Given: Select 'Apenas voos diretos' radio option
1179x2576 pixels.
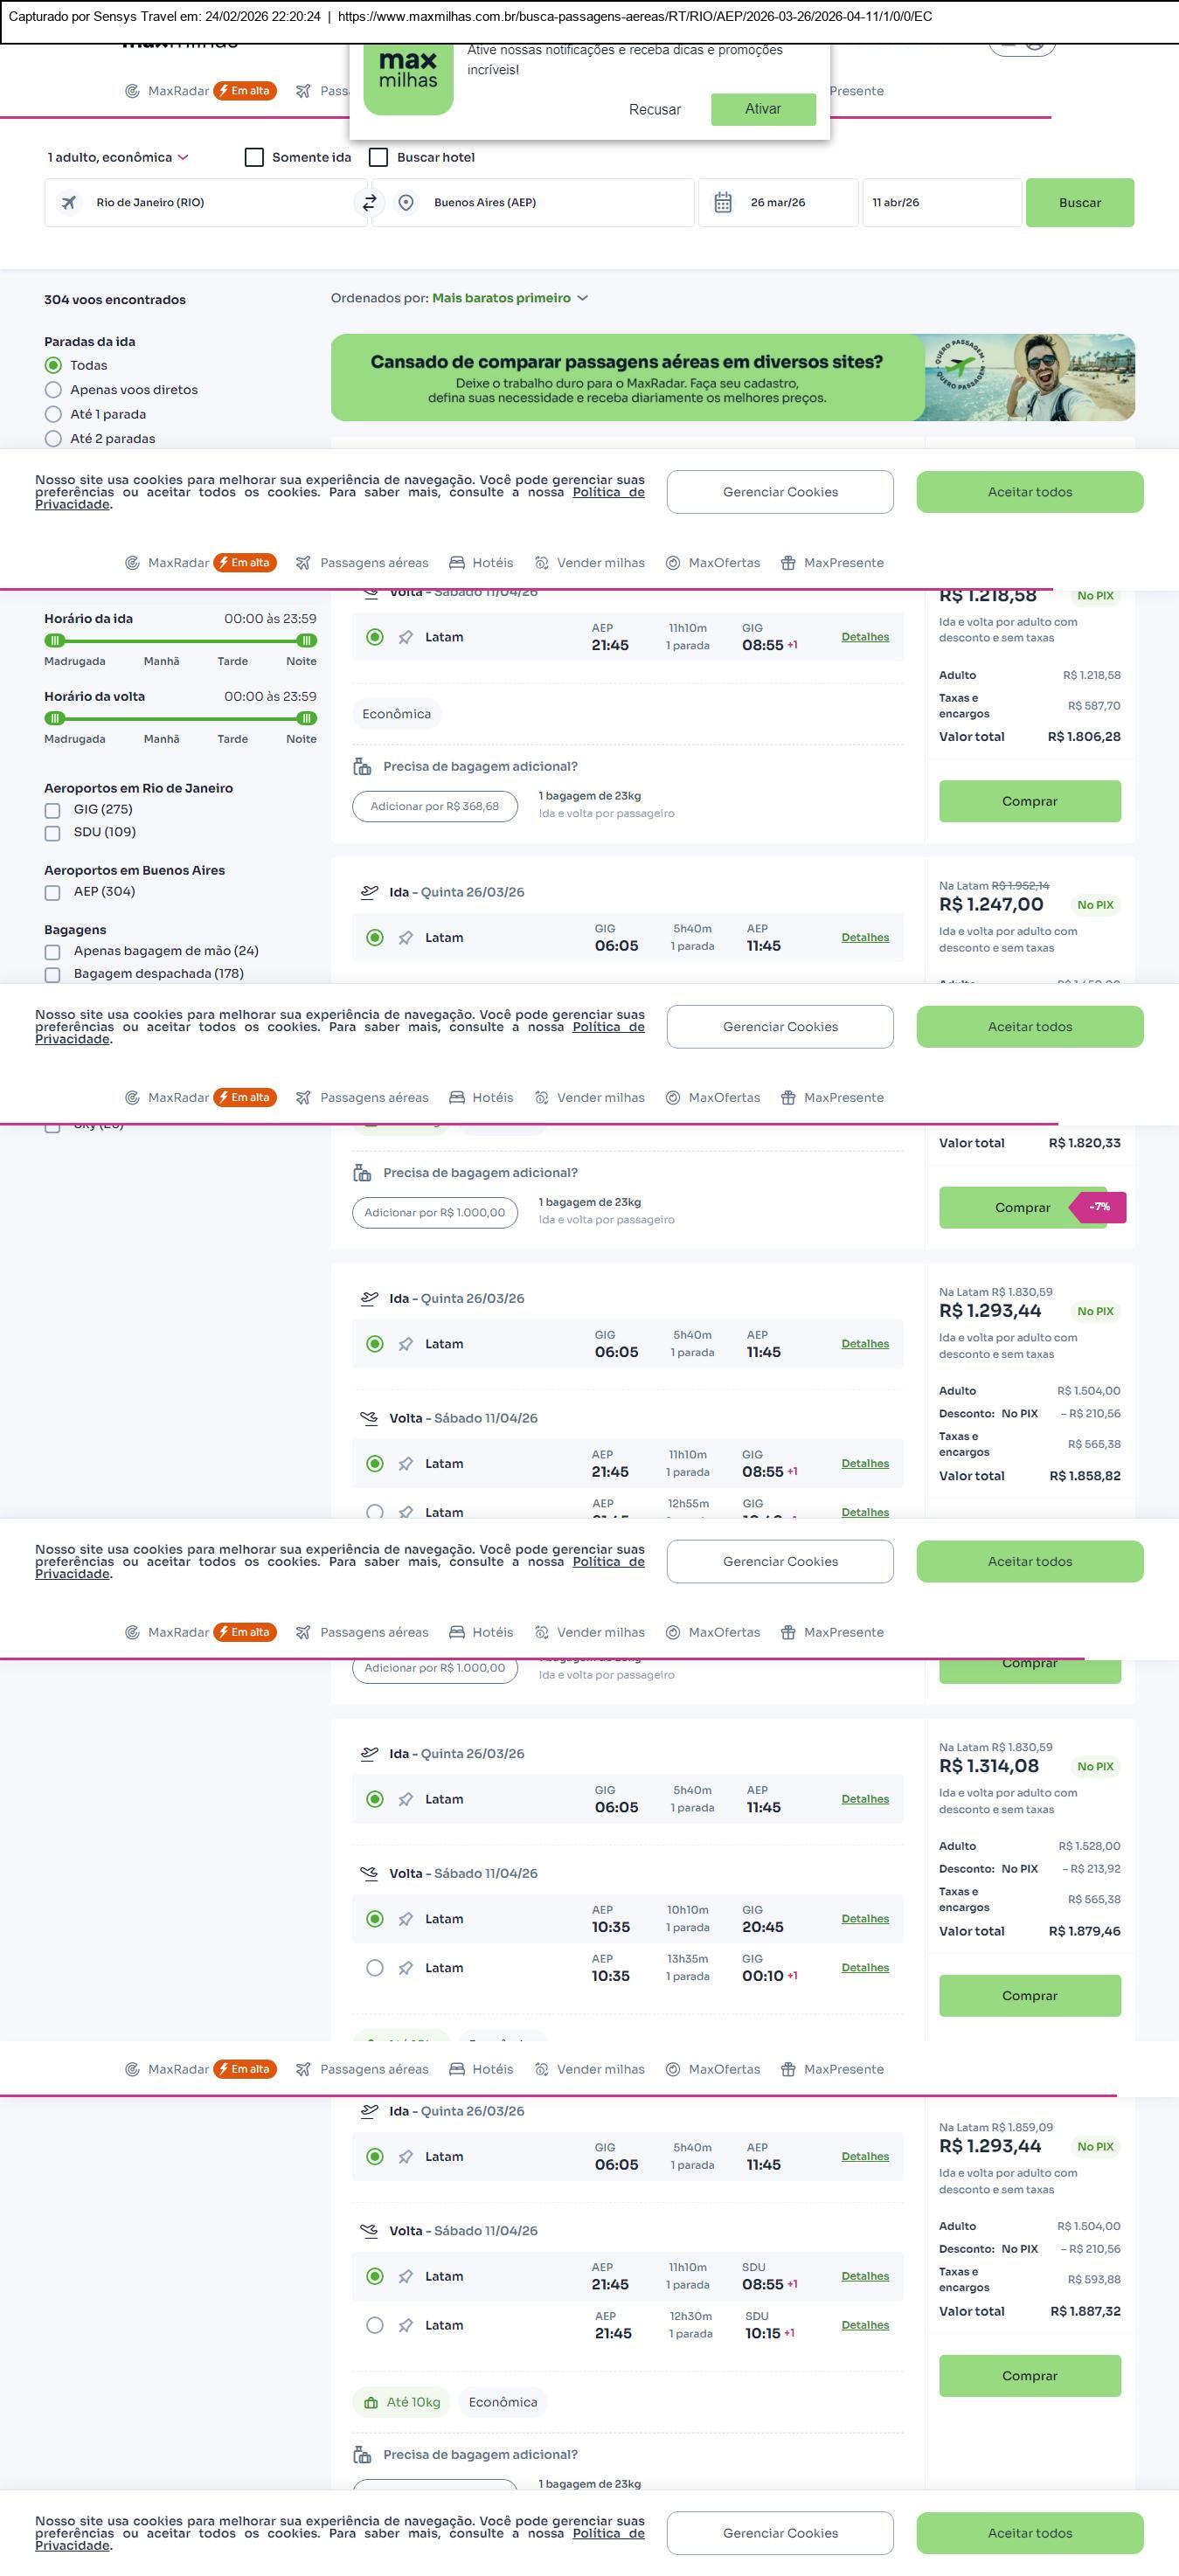Looking at the screenshot, I should click(x=54, y=390).
